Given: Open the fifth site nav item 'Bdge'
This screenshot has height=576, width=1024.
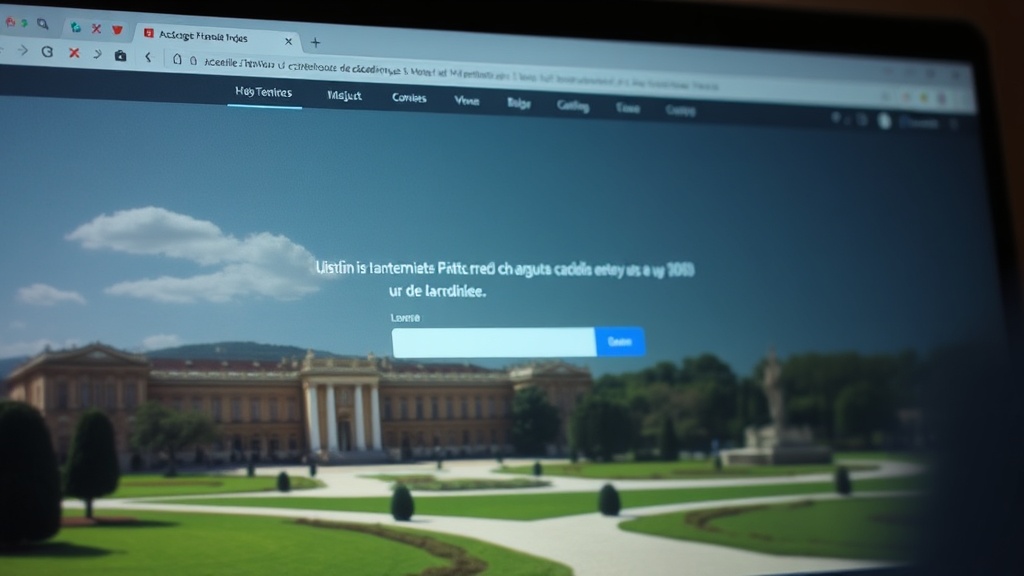Looking at the screenshot, I should (519, 103).
